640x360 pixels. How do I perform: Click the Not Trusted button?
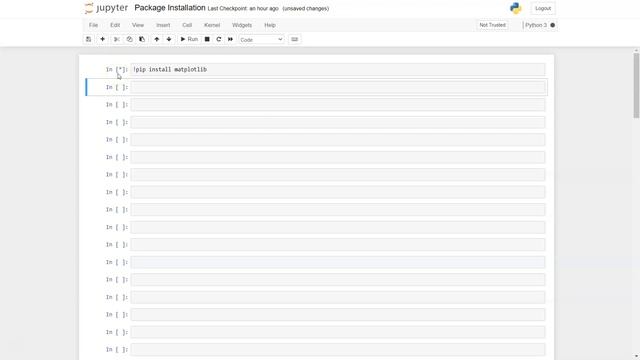click(492, 25)
